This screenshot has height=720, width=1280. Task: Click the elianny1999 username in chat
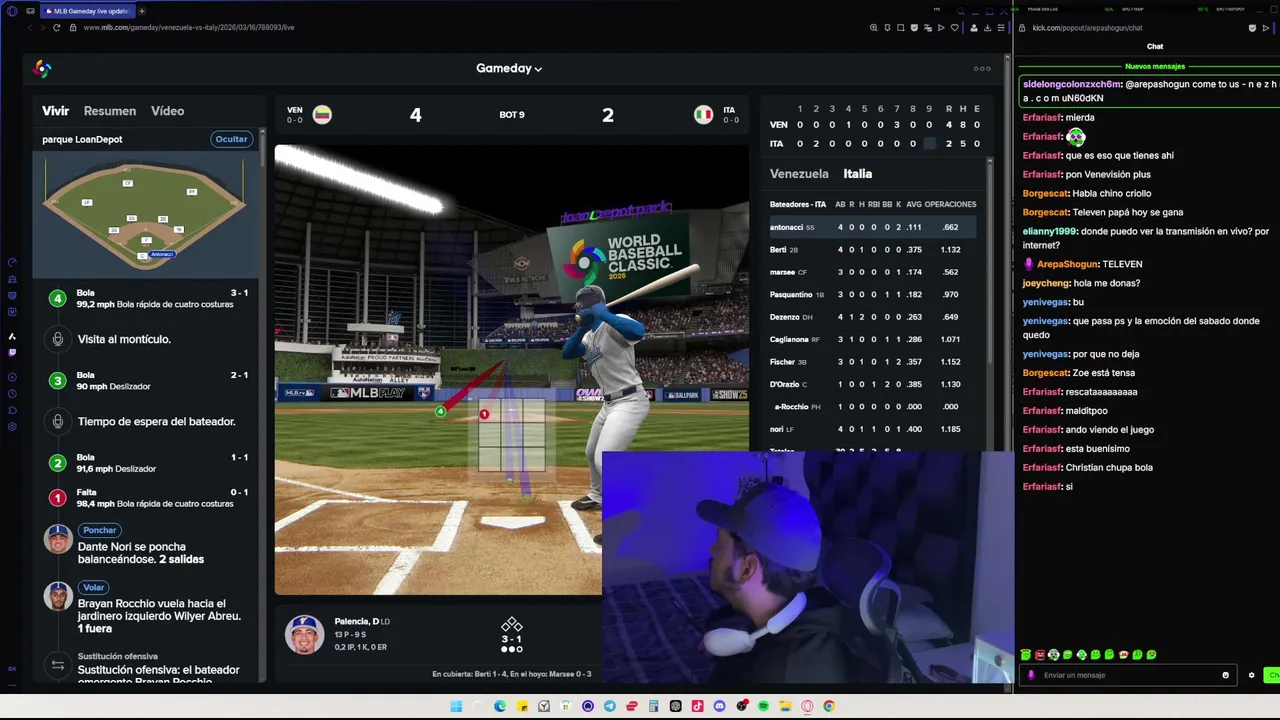pos(1049,231)
